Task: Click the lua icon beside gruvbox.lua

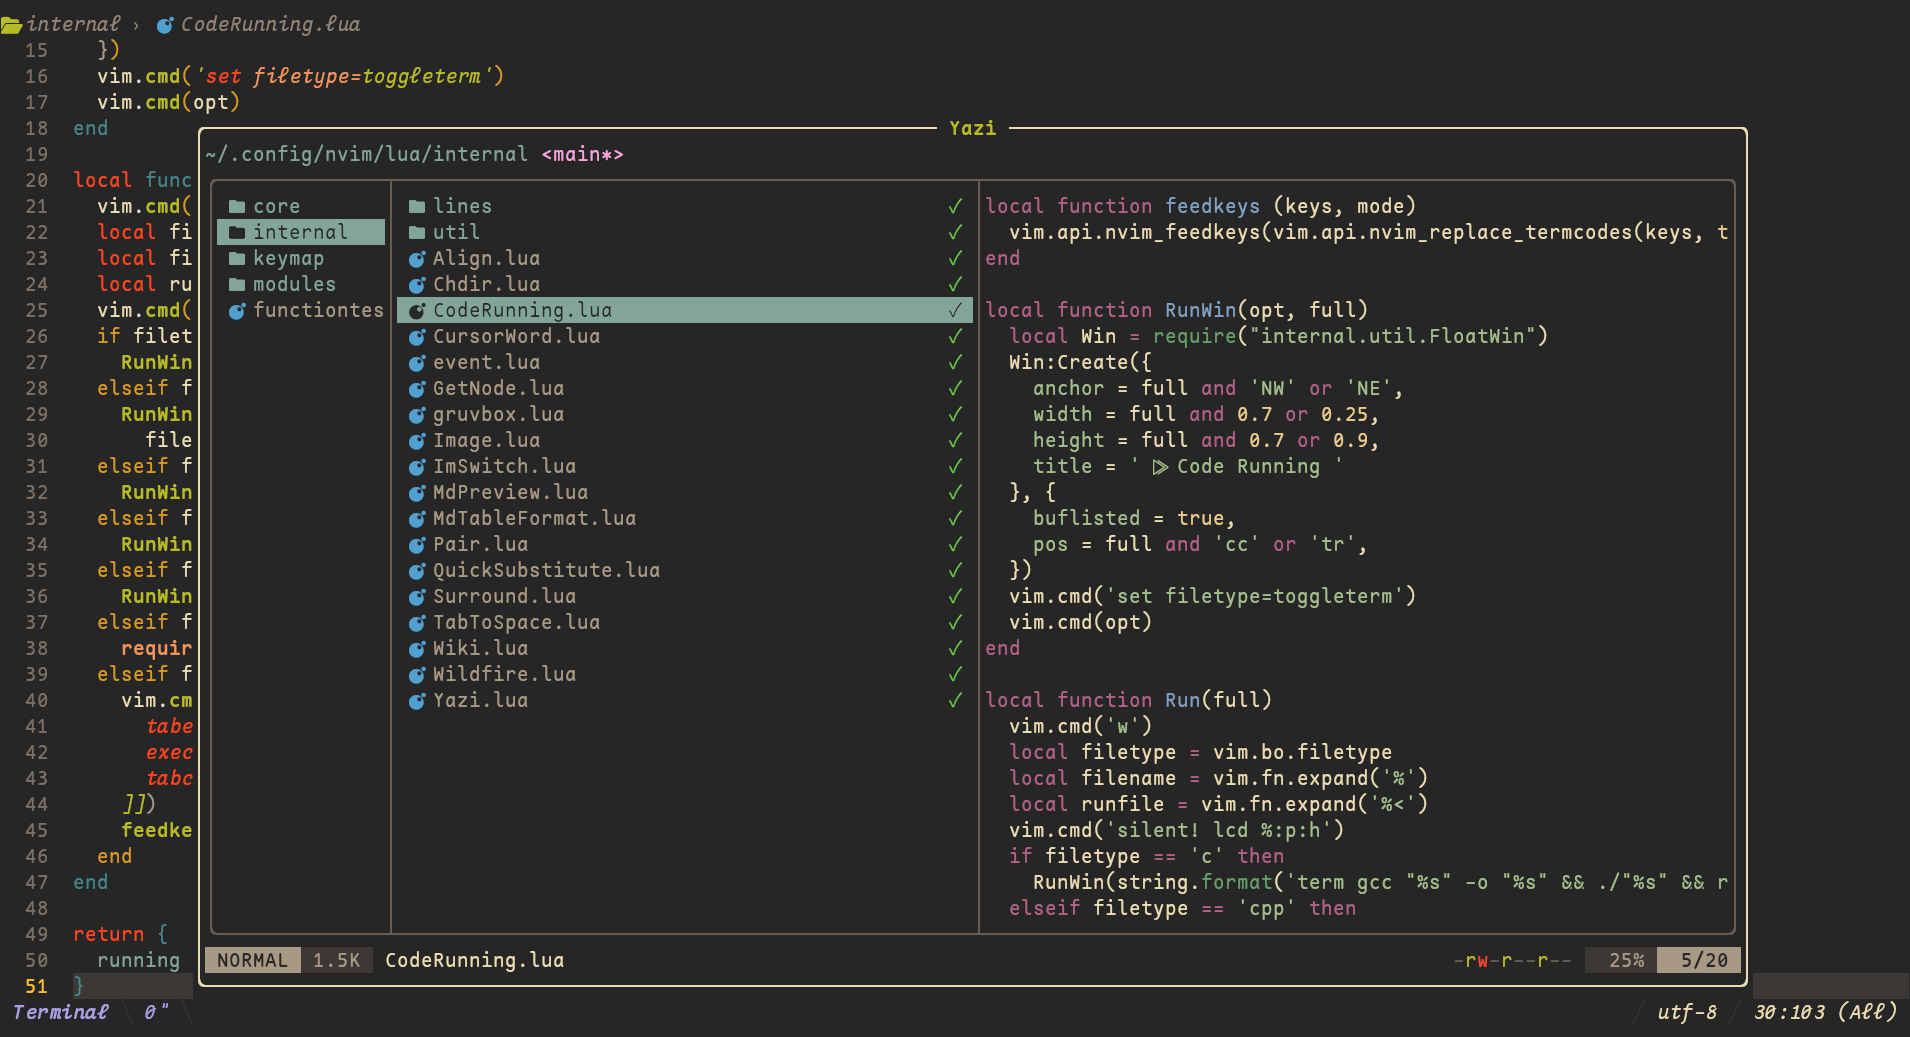Action: point(417,415)
